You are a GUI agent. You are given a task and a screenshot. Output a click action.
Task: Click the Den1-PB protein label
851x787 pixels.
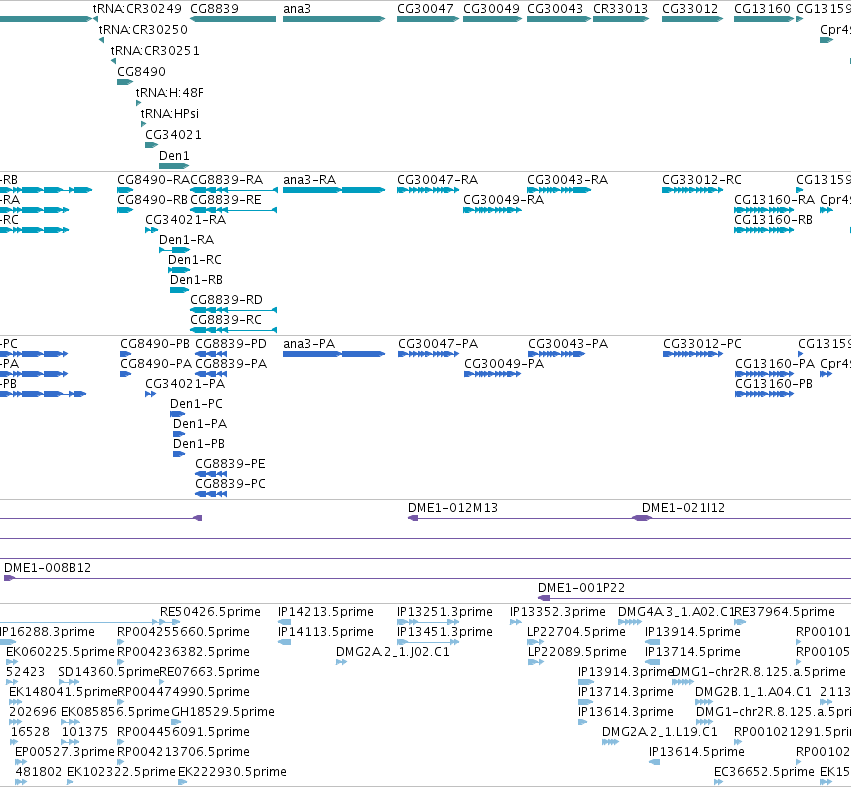[199, 444]
